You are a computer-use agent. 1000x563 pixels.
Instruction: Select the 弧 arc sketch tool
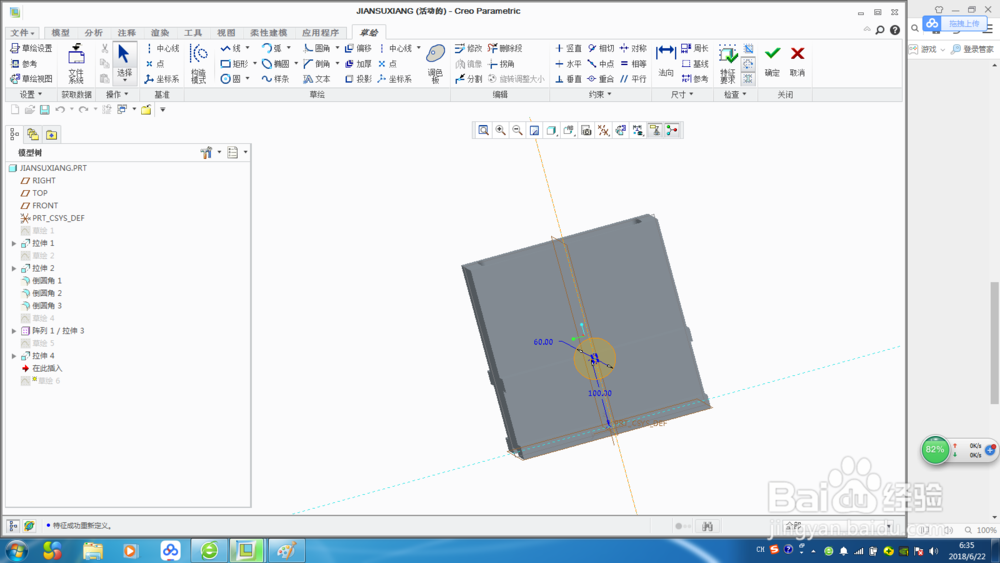pyautogui.click(x=272, y=48)
